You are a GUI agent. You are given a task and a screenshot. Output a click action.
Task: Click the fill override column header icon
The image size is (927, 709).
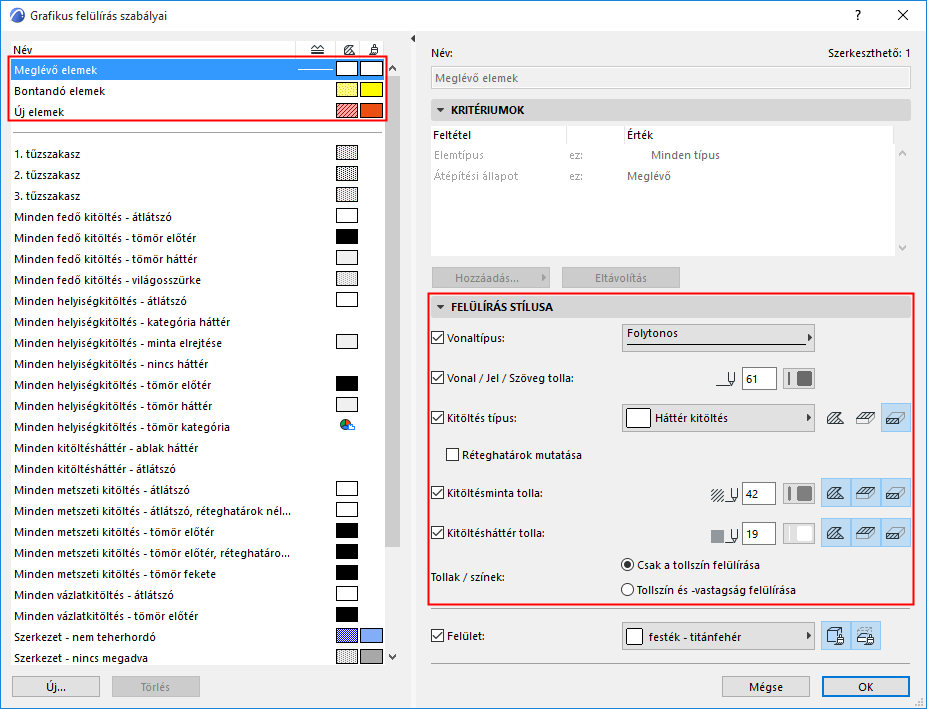349,50
